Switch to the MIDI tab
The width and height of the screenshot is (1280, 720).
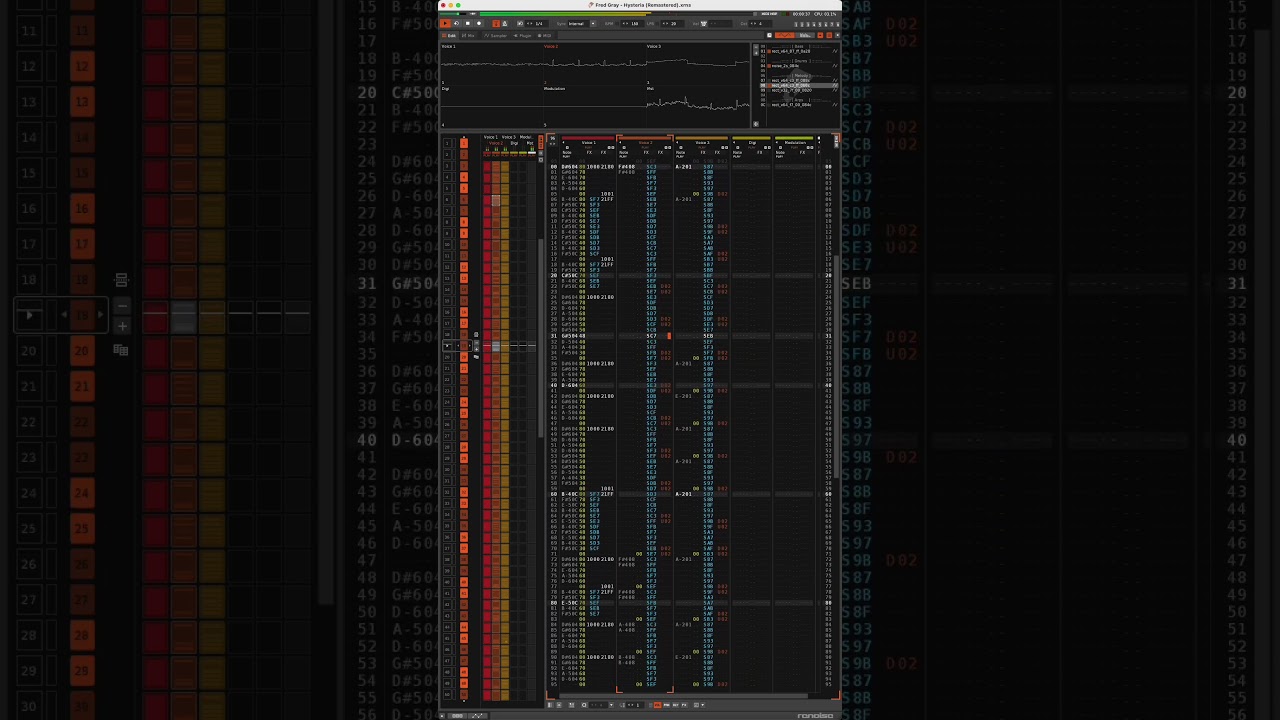click(545, 36)
